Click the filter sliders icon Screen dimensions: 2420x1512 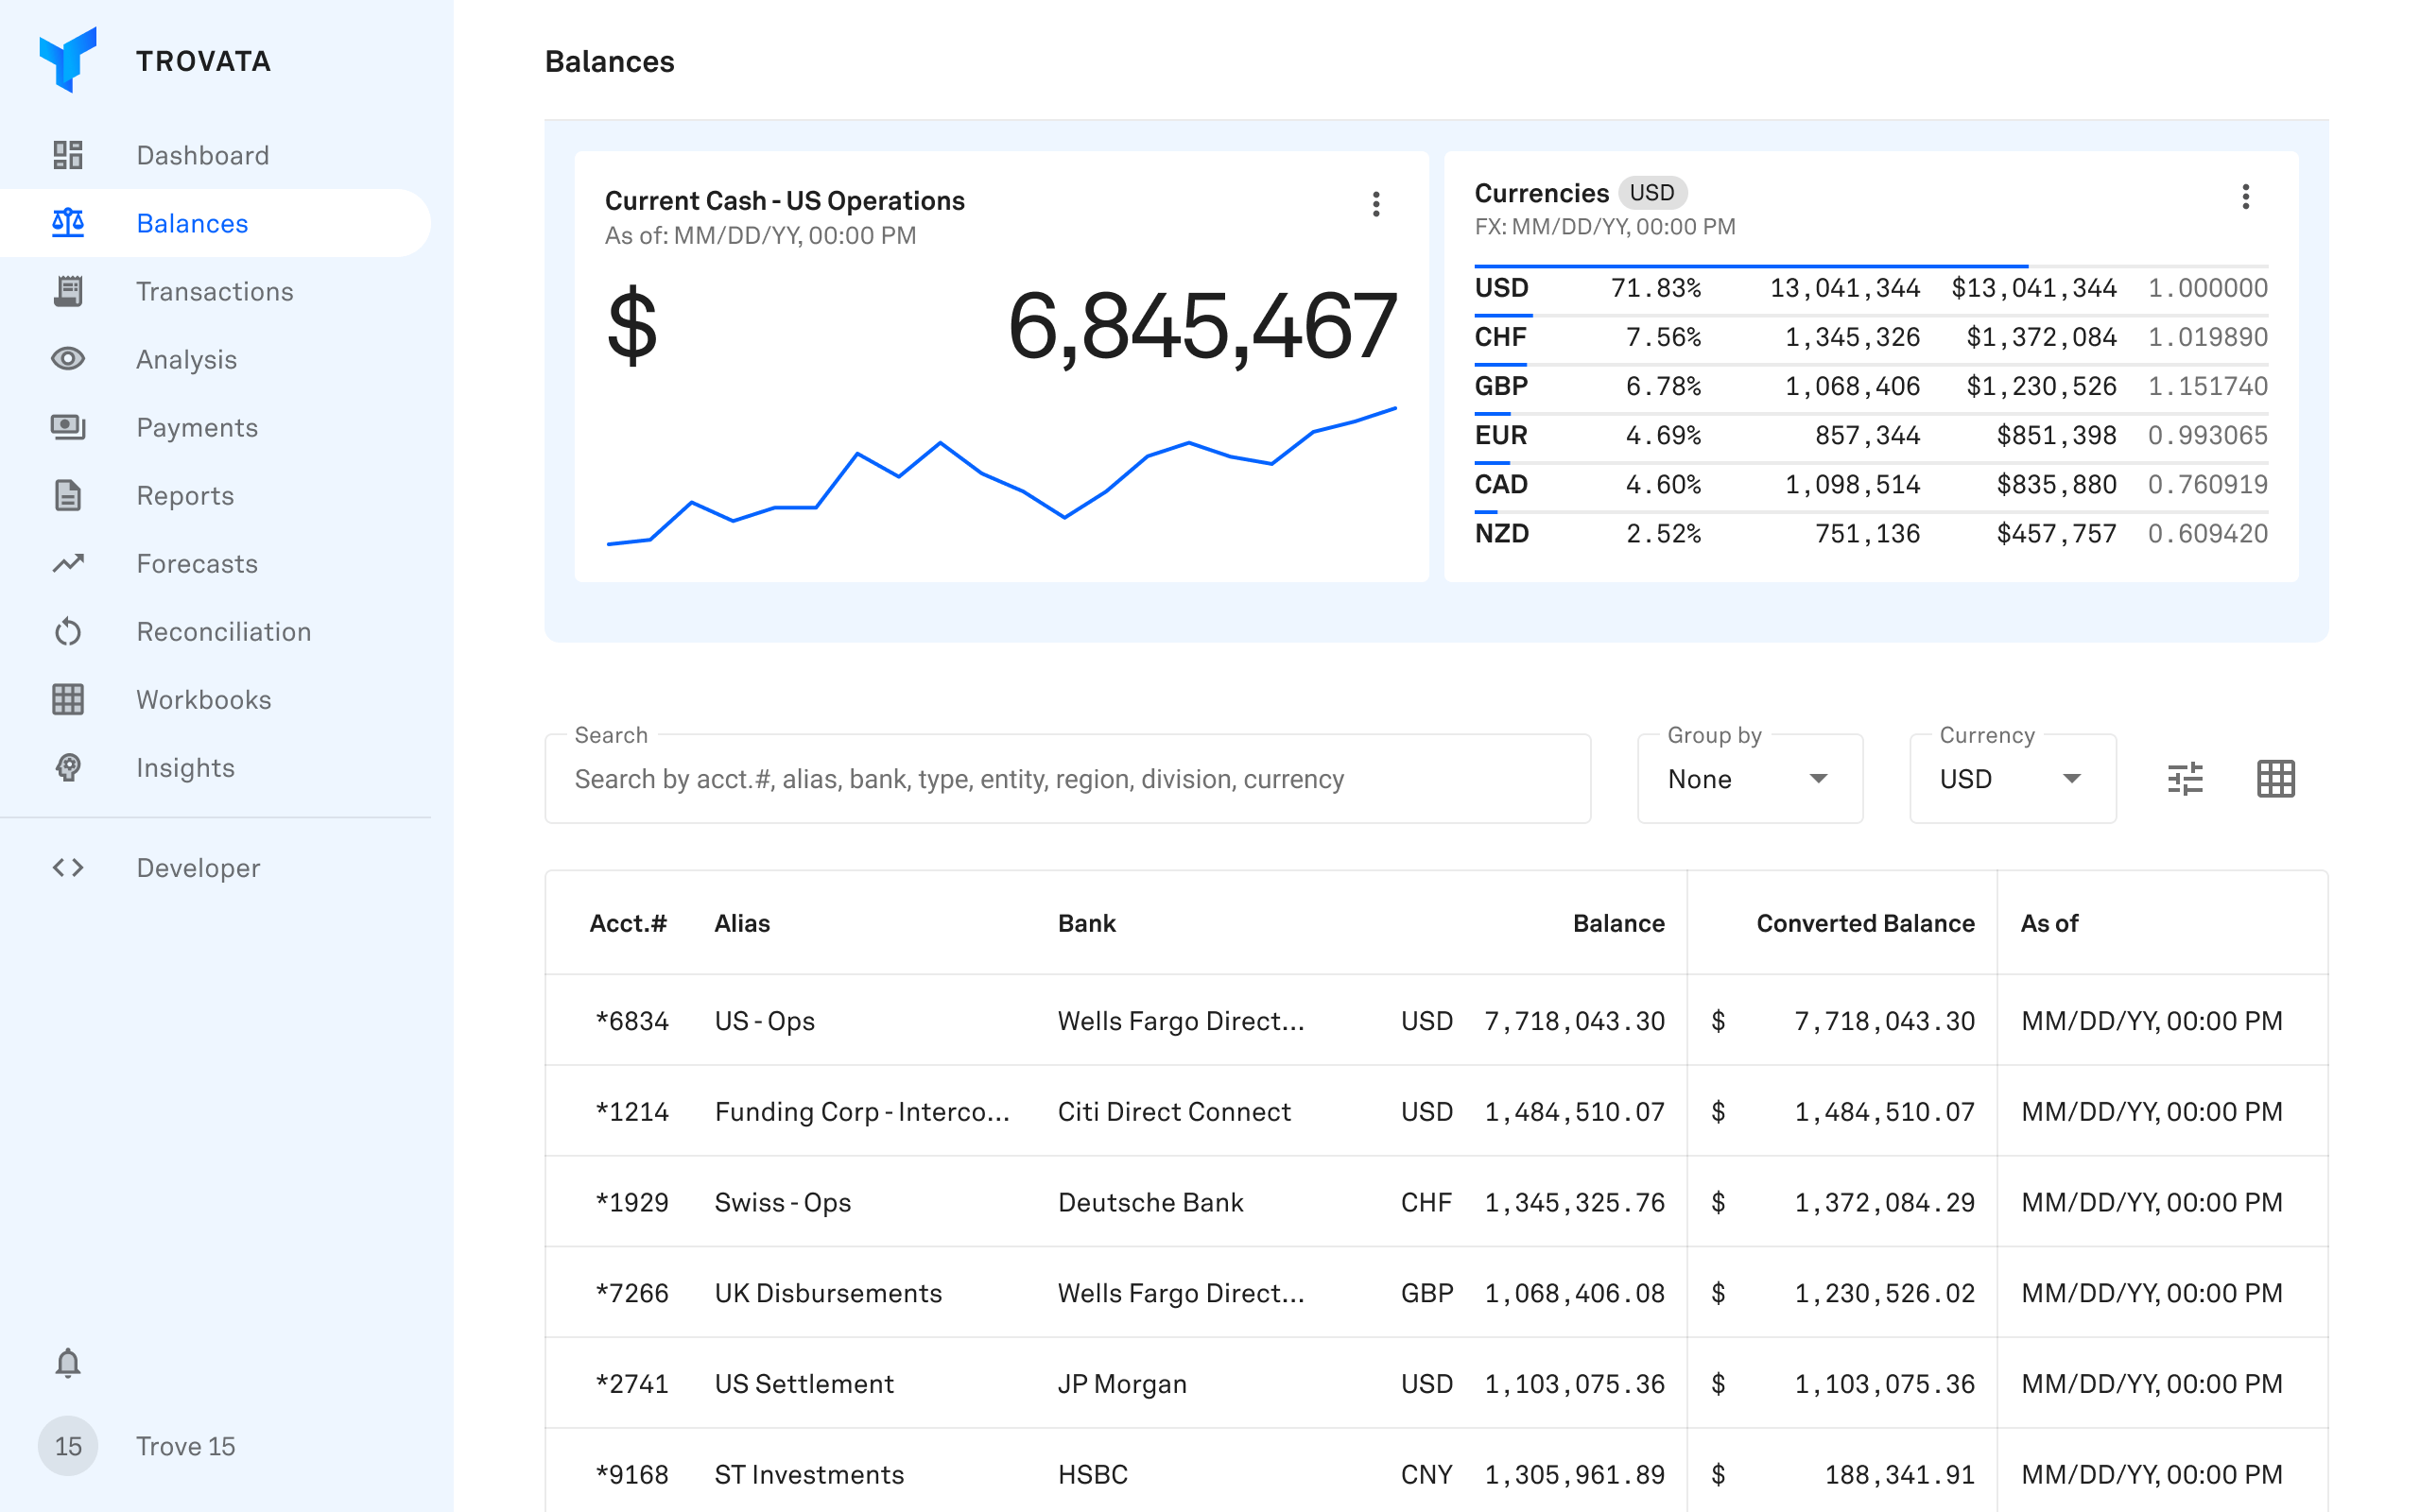(x=2184, y=779)
